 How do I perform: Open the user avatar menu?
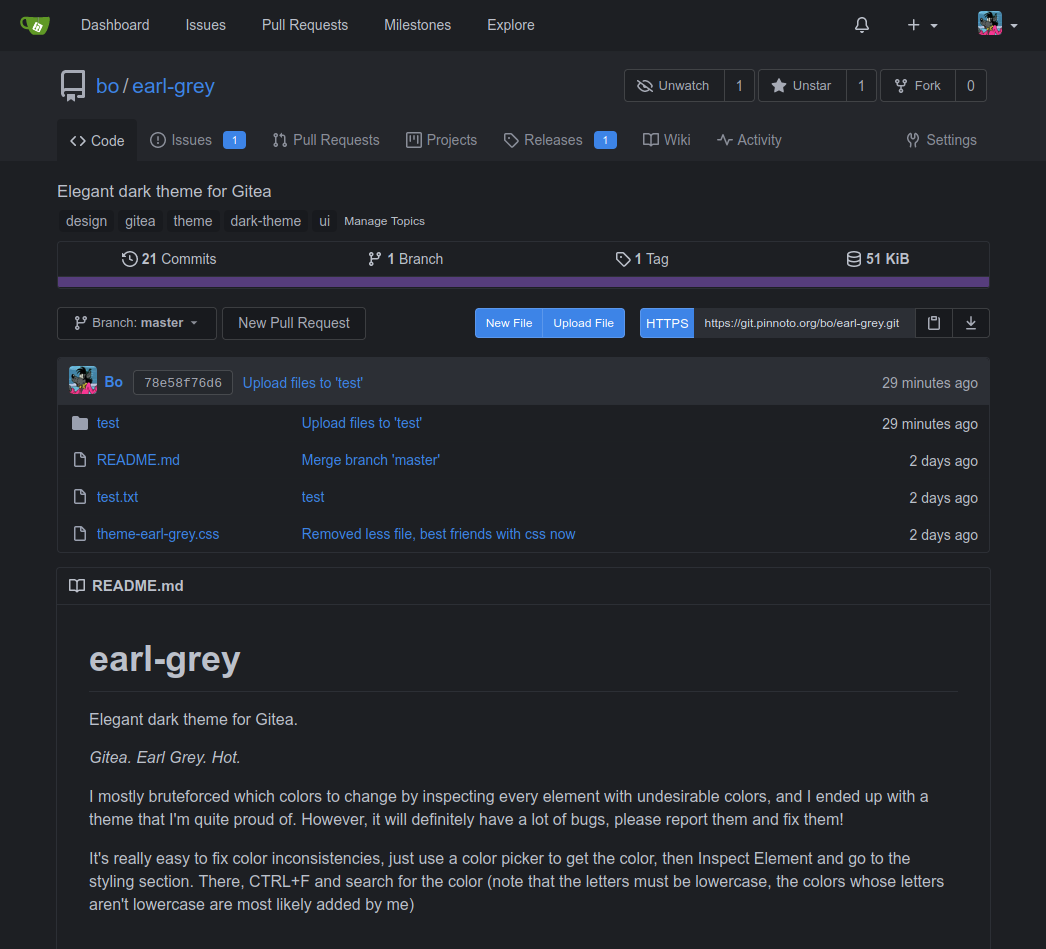[997, 25]
